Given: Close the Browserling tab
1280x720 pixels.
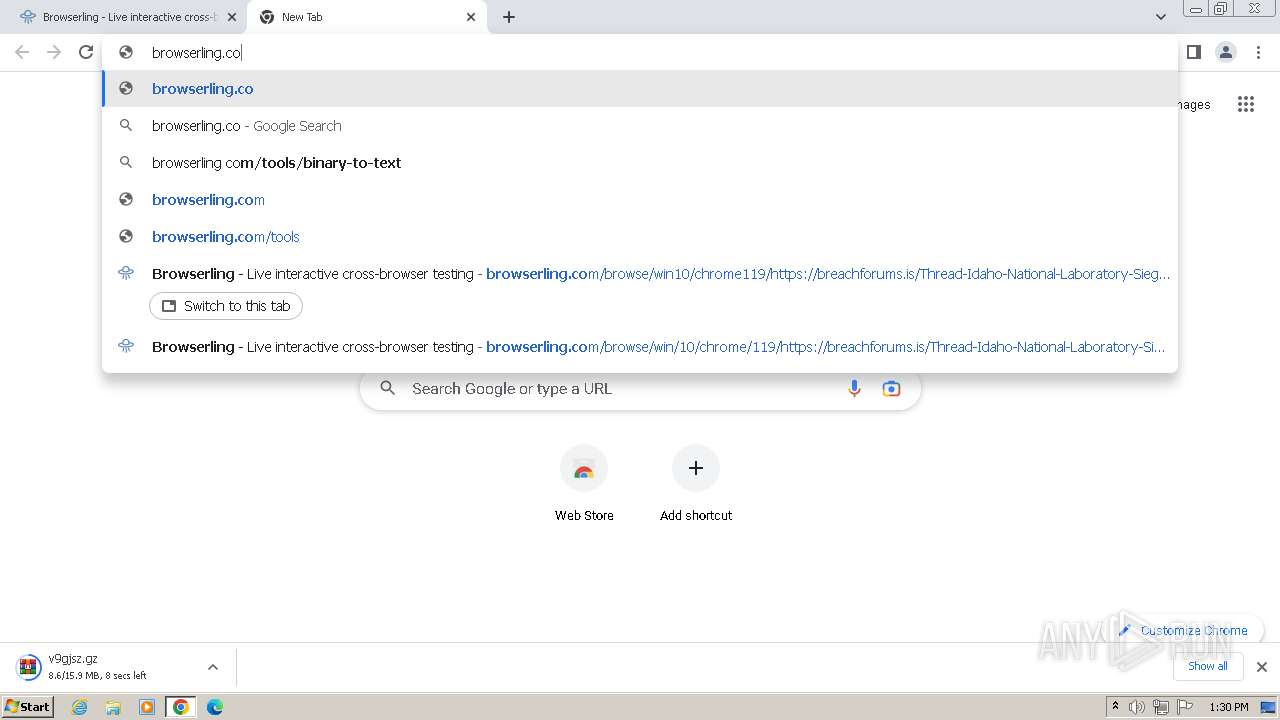Looking at the screenshot, I should (x=231, y=17).
